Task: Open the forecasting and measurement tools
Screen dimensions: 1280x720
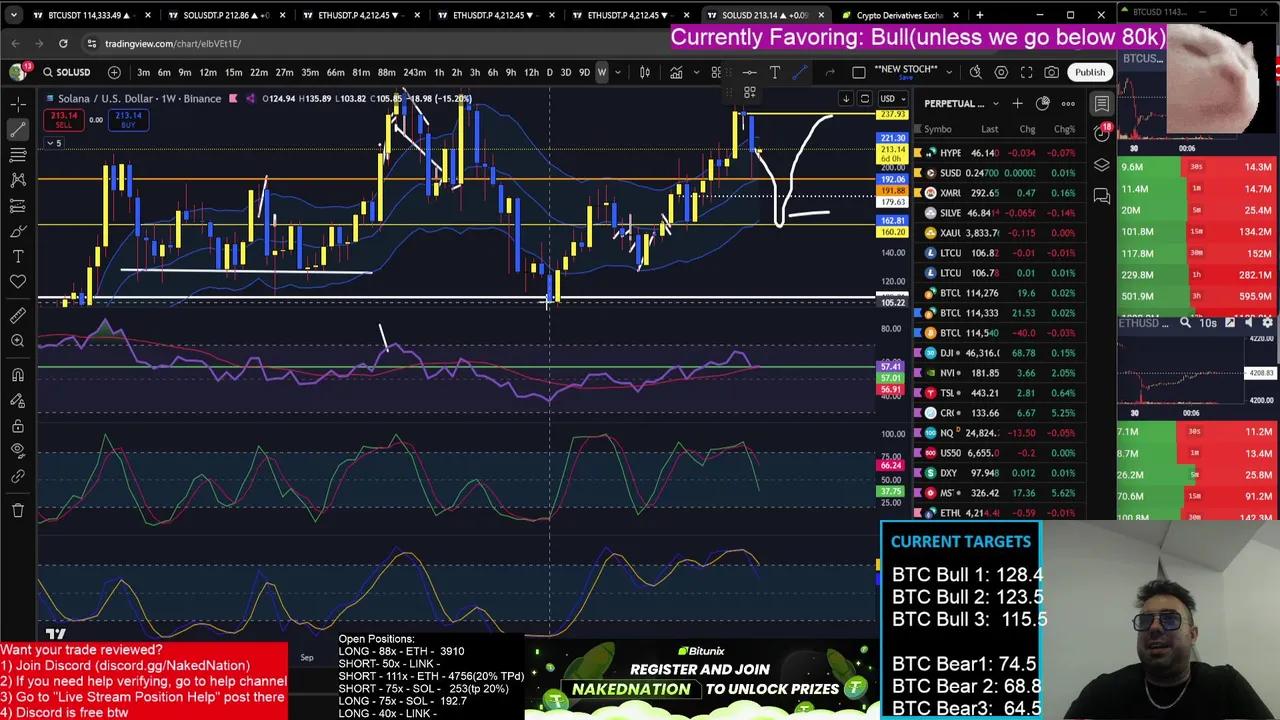Action: coord(18,206)
